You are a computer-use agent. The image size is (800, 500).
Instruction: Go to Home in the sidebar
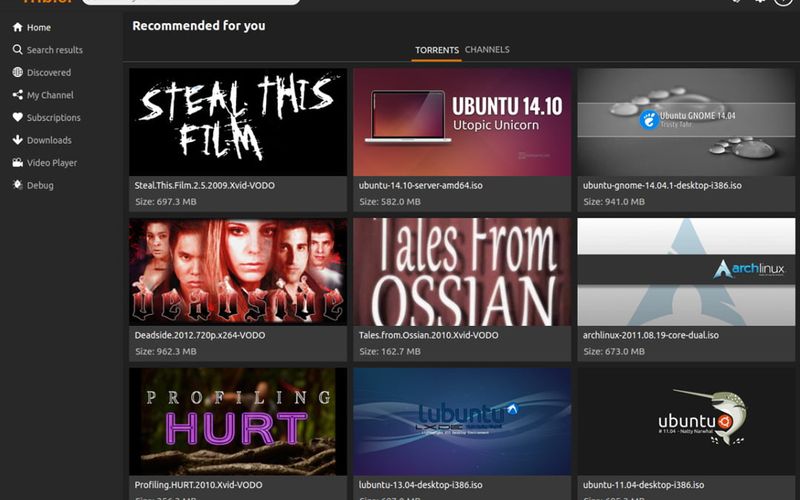pos(32,28)
